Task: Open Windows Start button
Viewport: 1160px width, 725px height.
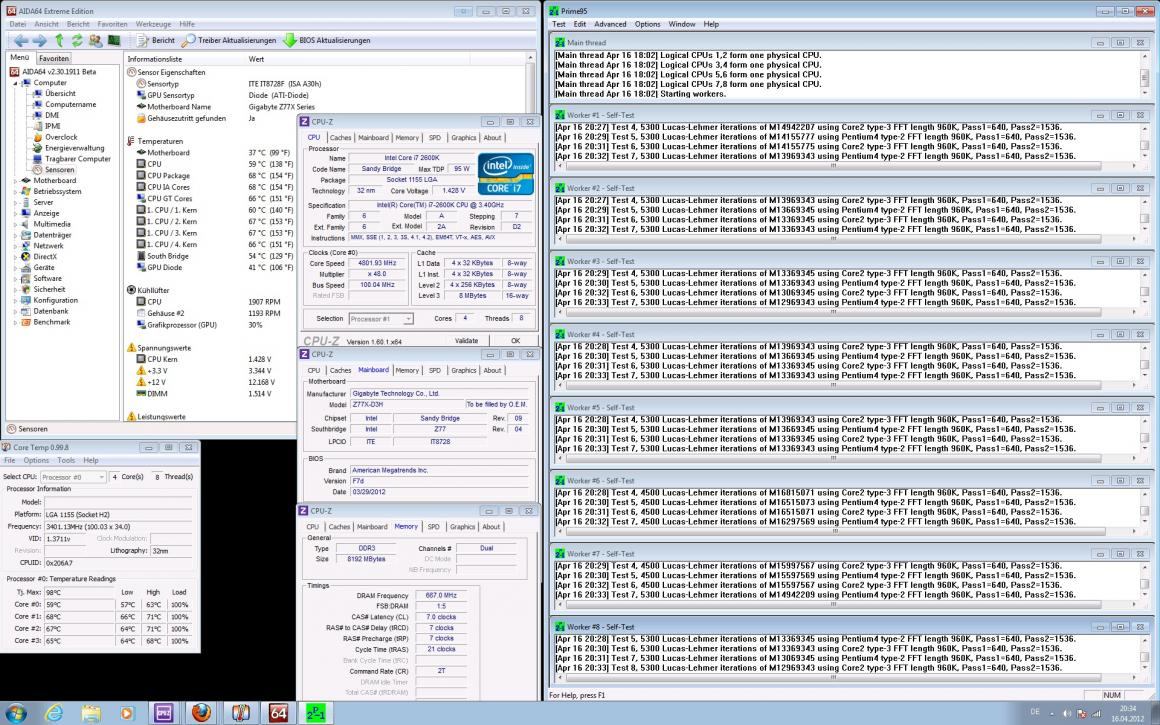Action: tap(15, 713)
